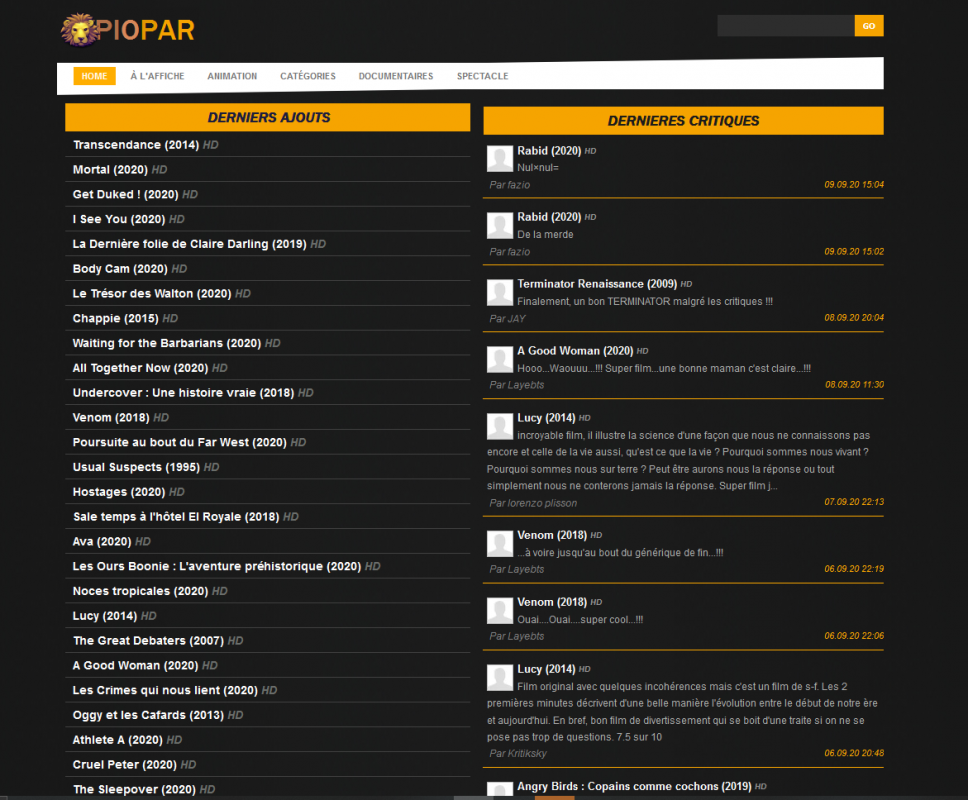Click avatar of the 'Nul×nul=' Rabid review
The width and height of the screenshot is (968, 800).
500,159
